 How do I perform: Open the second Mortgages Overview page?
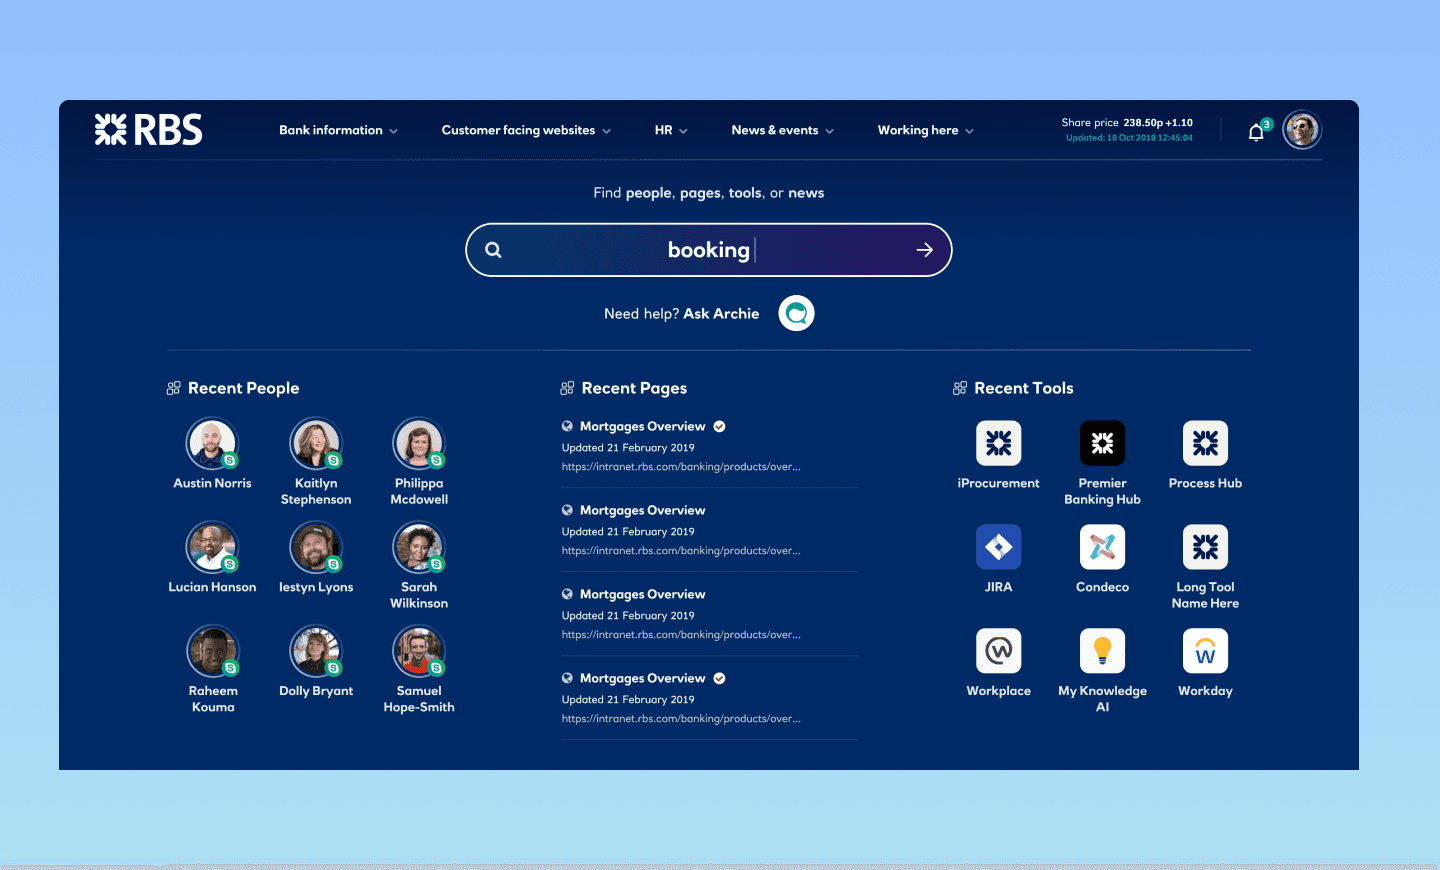tap(642, 510)
